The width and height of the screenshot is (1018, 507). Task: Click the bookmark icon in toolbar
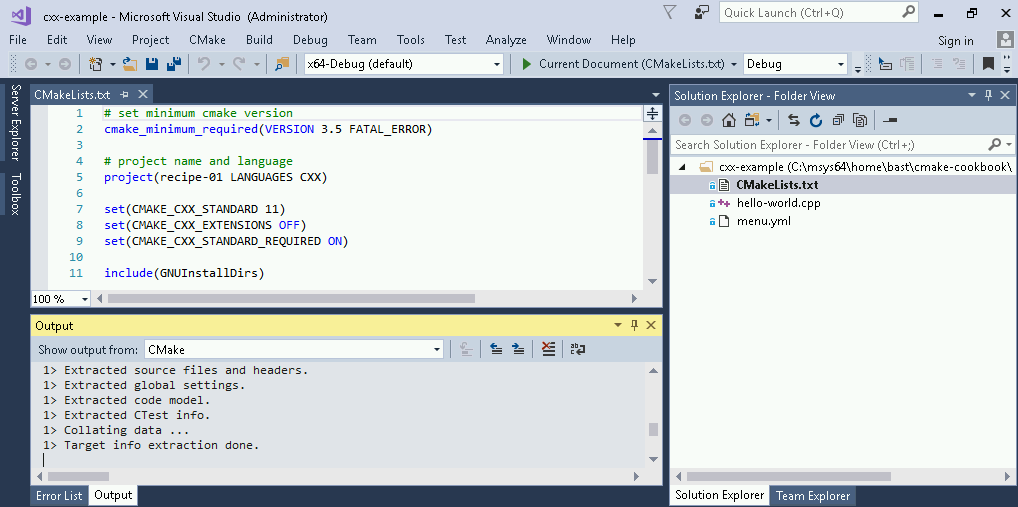(988, 64)
